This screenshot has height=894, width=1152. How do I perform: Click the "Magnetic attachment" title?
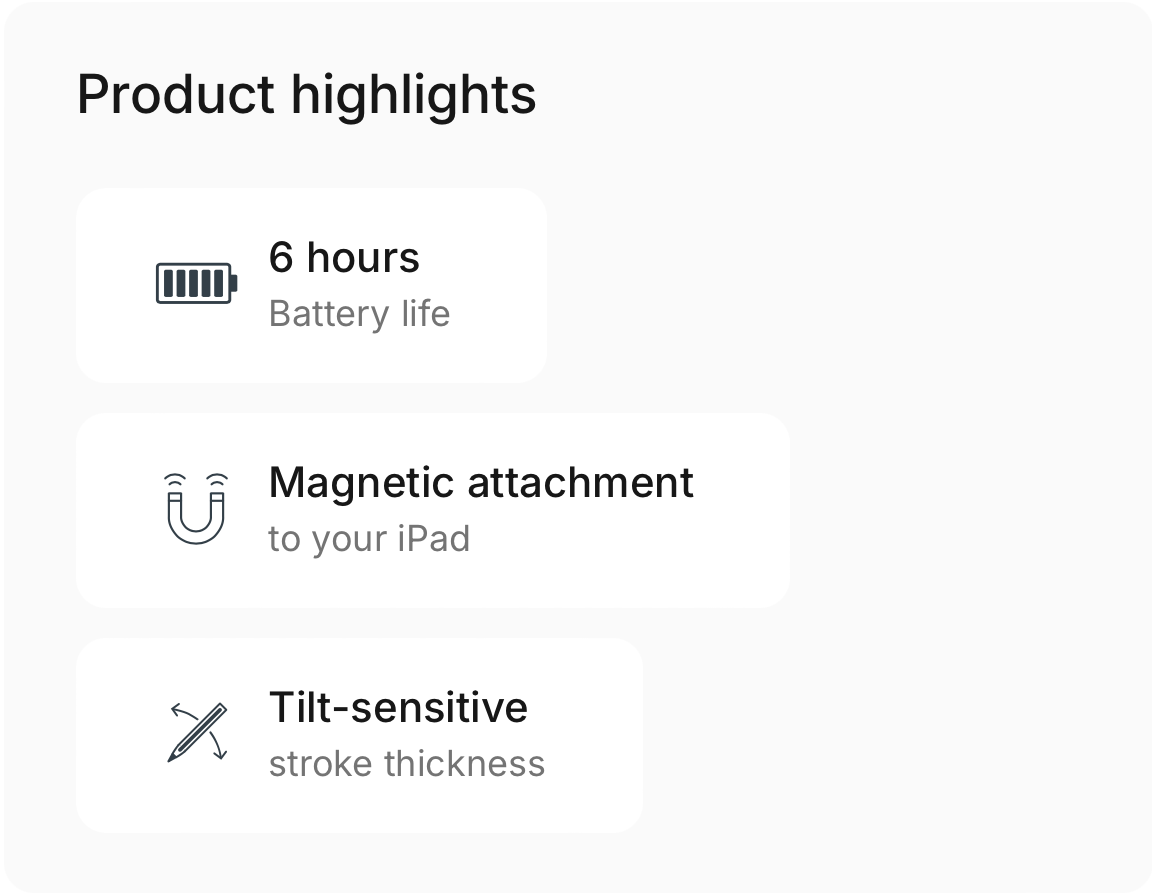pyautogui.click(x=481, y=483)
